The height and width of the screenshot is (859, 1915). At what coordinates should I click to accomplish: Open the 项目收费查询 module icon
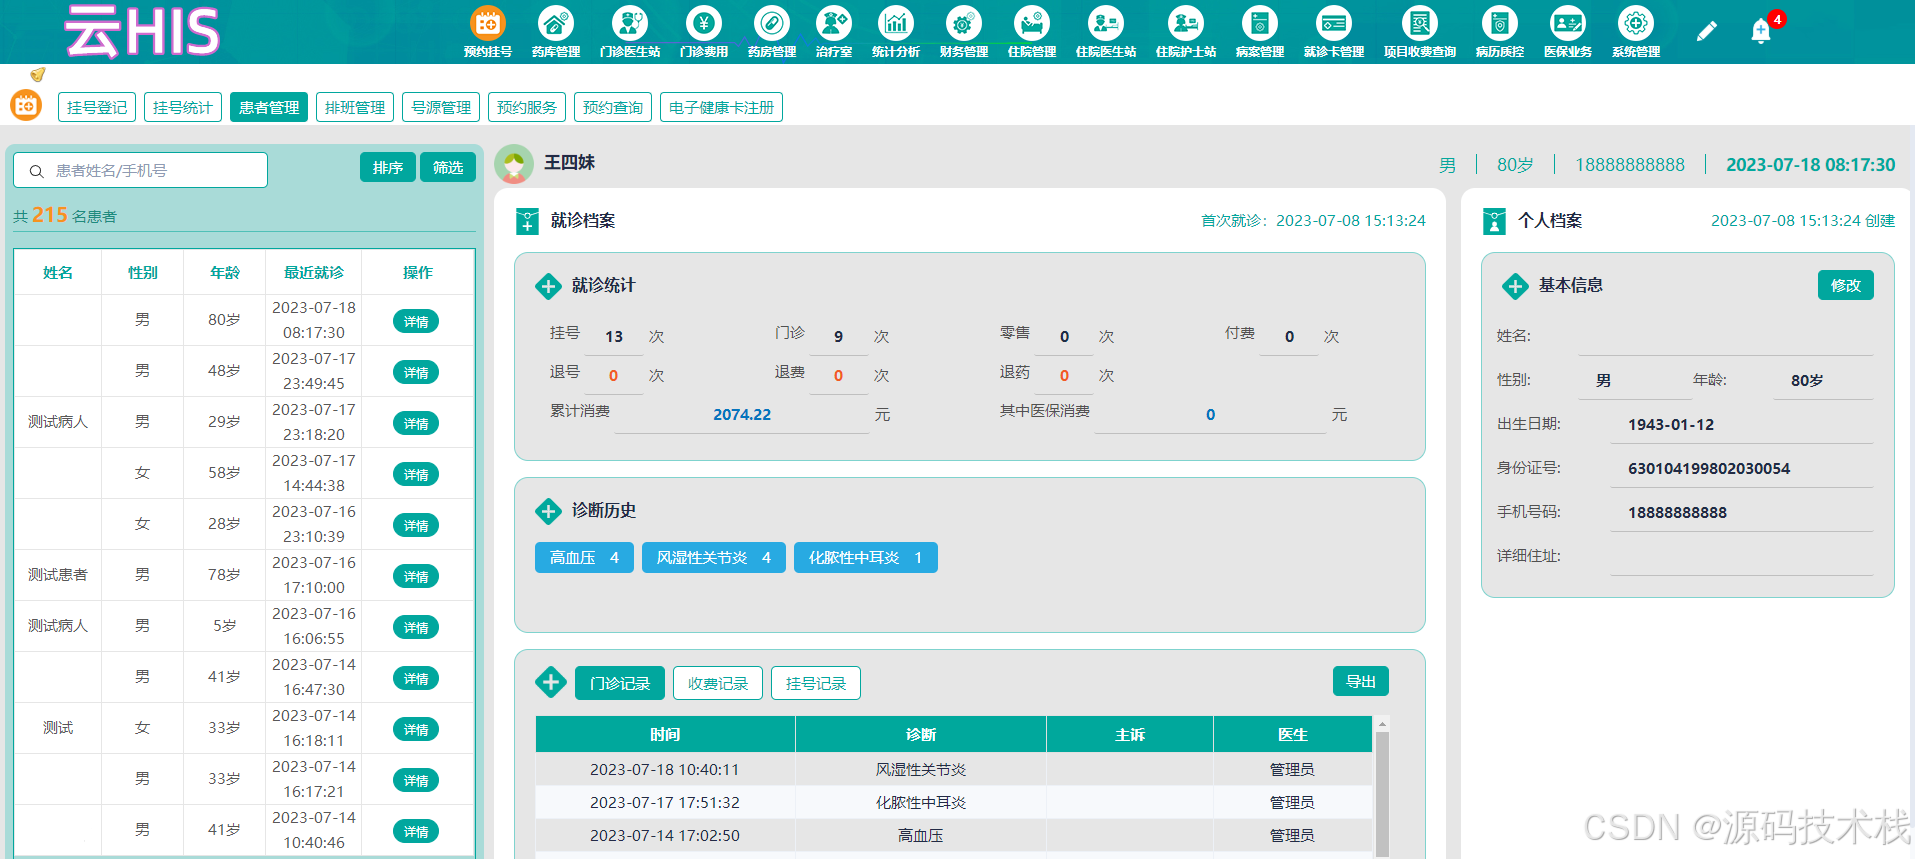coord(1420,23)
